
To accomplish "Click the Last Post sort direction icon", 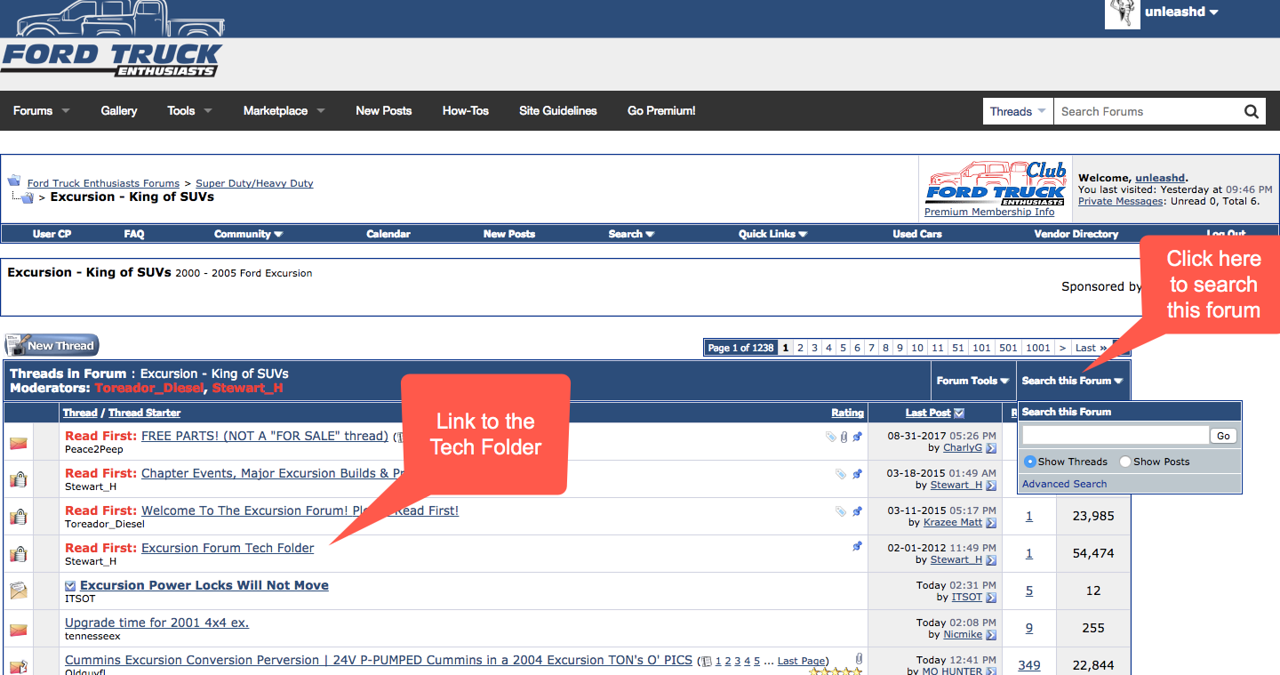I will pyautogui.click(x=960, y=413).
